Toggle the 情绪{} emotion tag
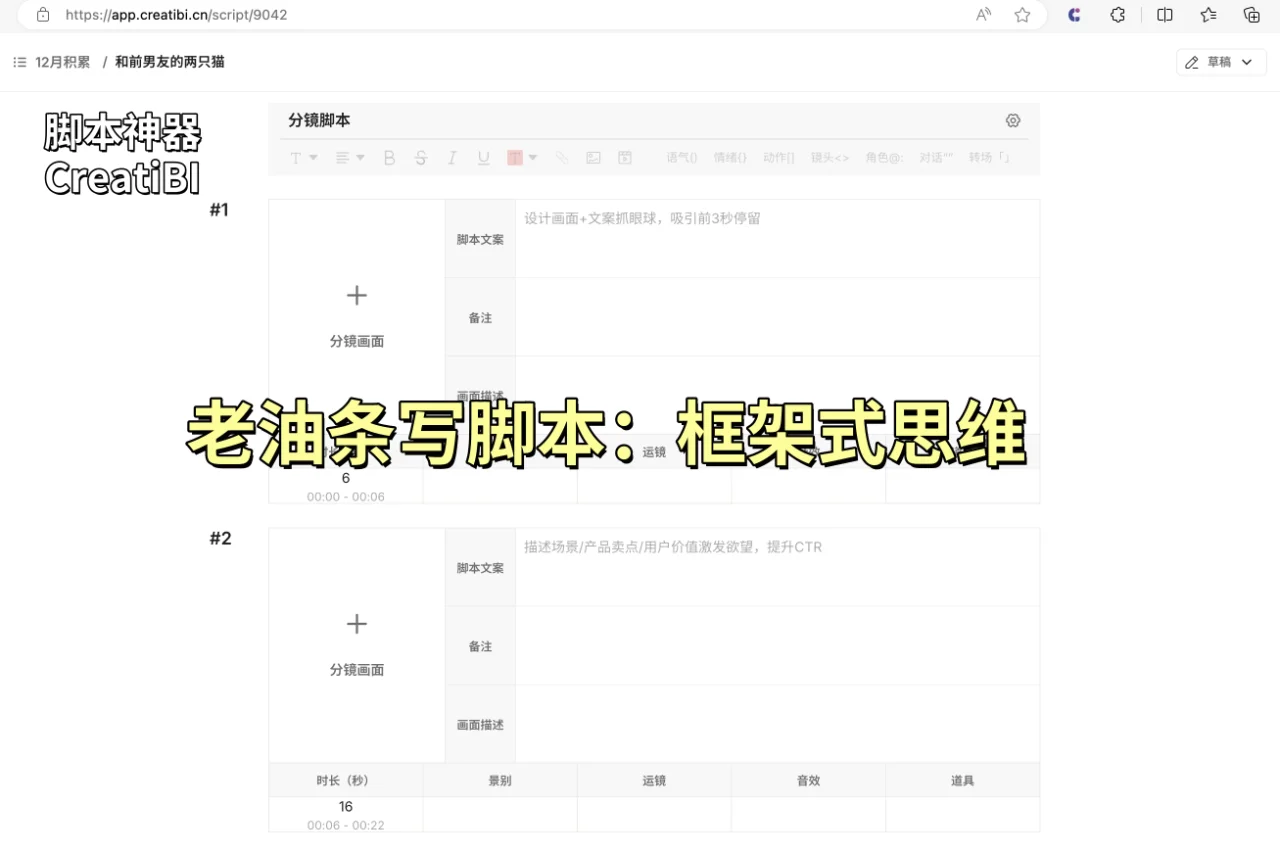This screenshot has height=856, width=1280. (730, 157)
